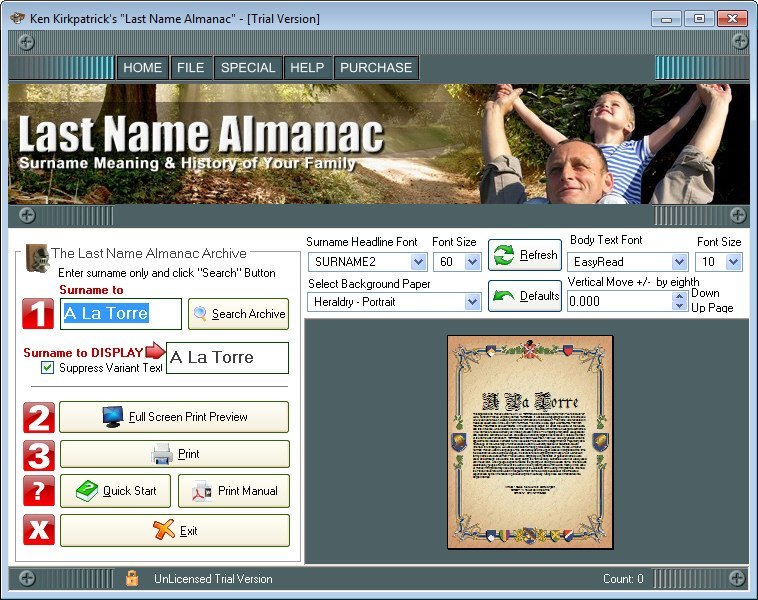Screen dimensions: 758x600
Task: Exit the application via Exit button
Action: (x=175, y=530)
